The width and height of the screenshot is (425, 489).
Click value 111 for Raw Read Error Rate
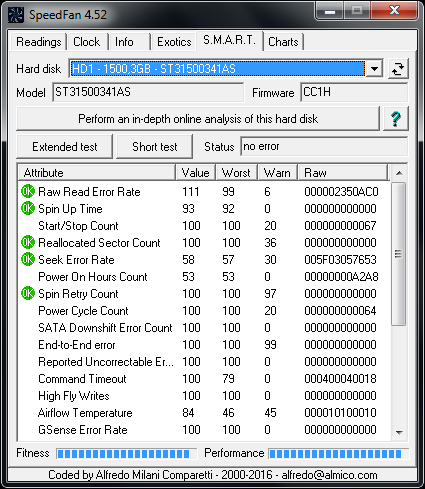191,192
